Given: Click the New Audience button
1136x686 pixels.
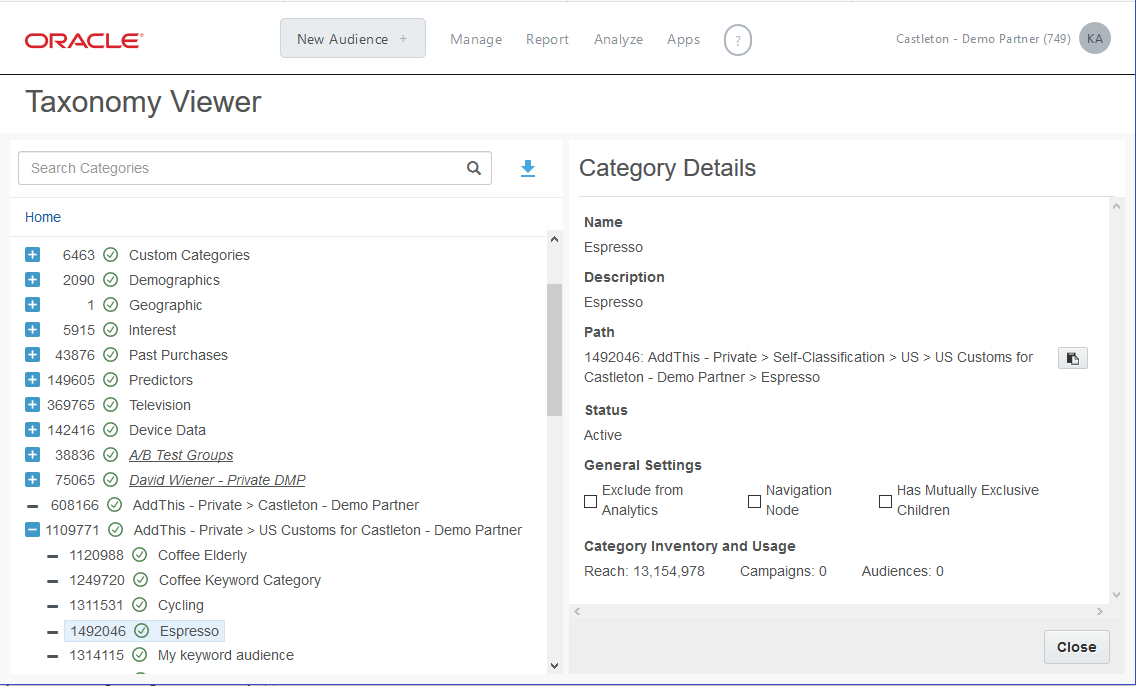Looking at the screenshot, I should [353, 38].
